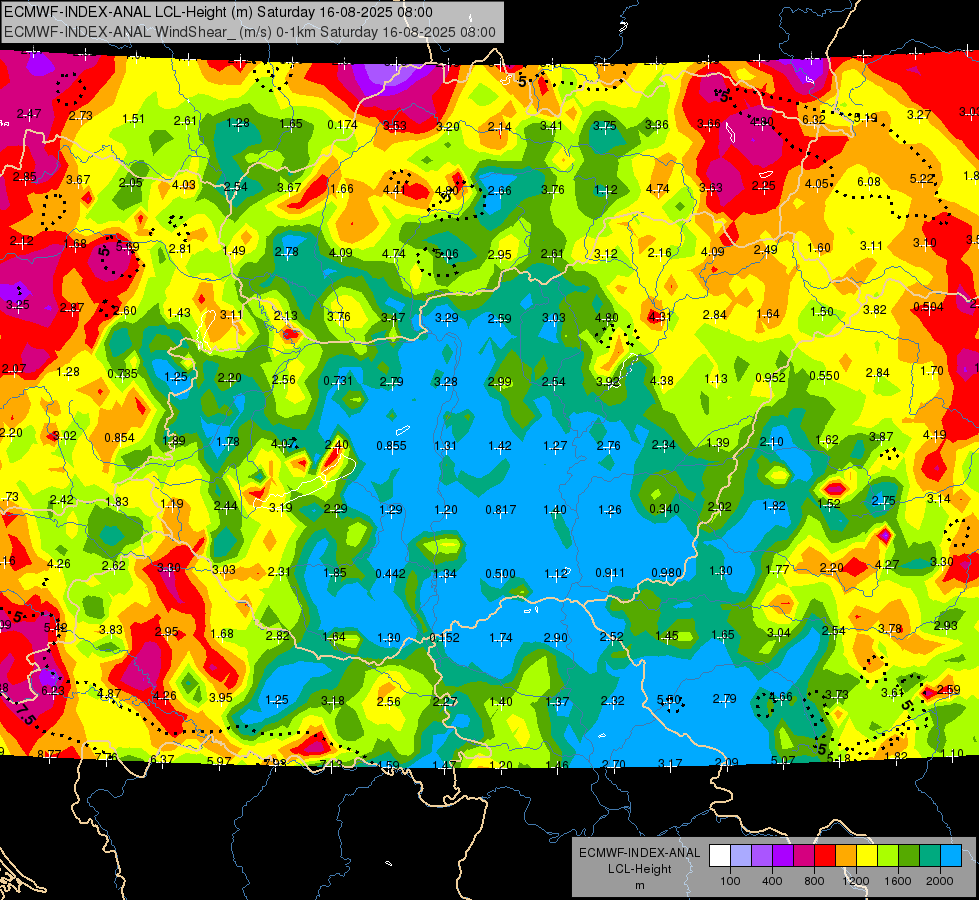Click the WindShear 0-1km title line

coord(250,32)
